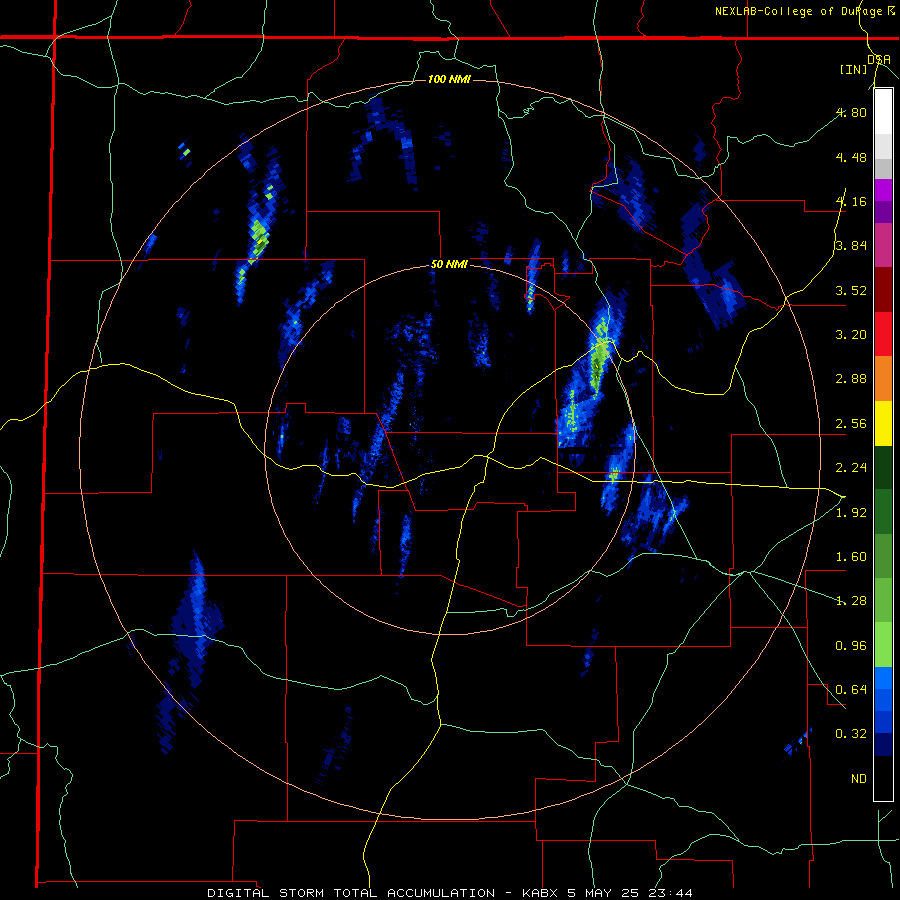Pick the black ND swatch at scale bottom
Screen dimensions: 900x900
[x=883, y=778]
